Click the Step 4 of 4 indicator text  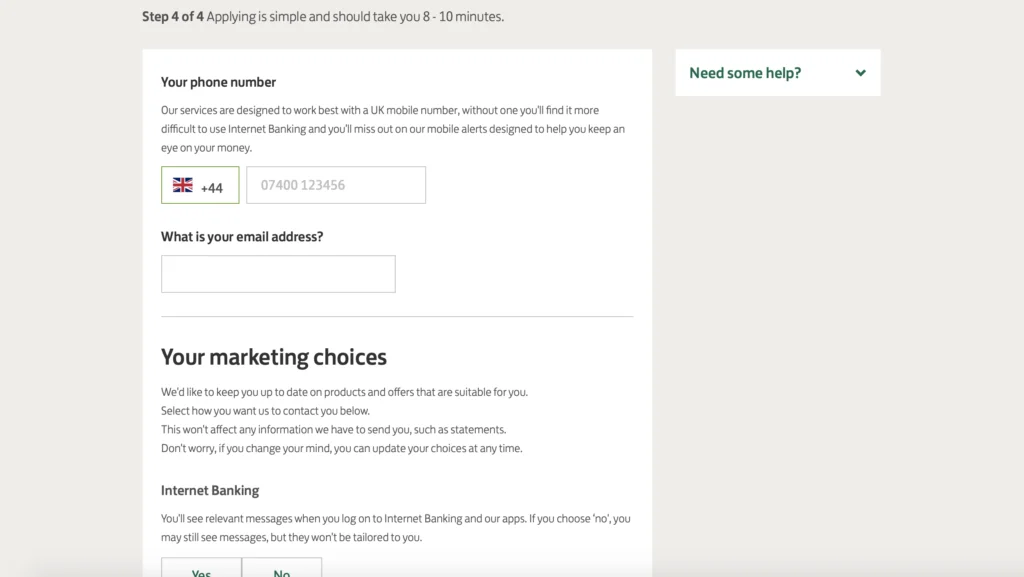pyautogui.click(x=172, y=16)
